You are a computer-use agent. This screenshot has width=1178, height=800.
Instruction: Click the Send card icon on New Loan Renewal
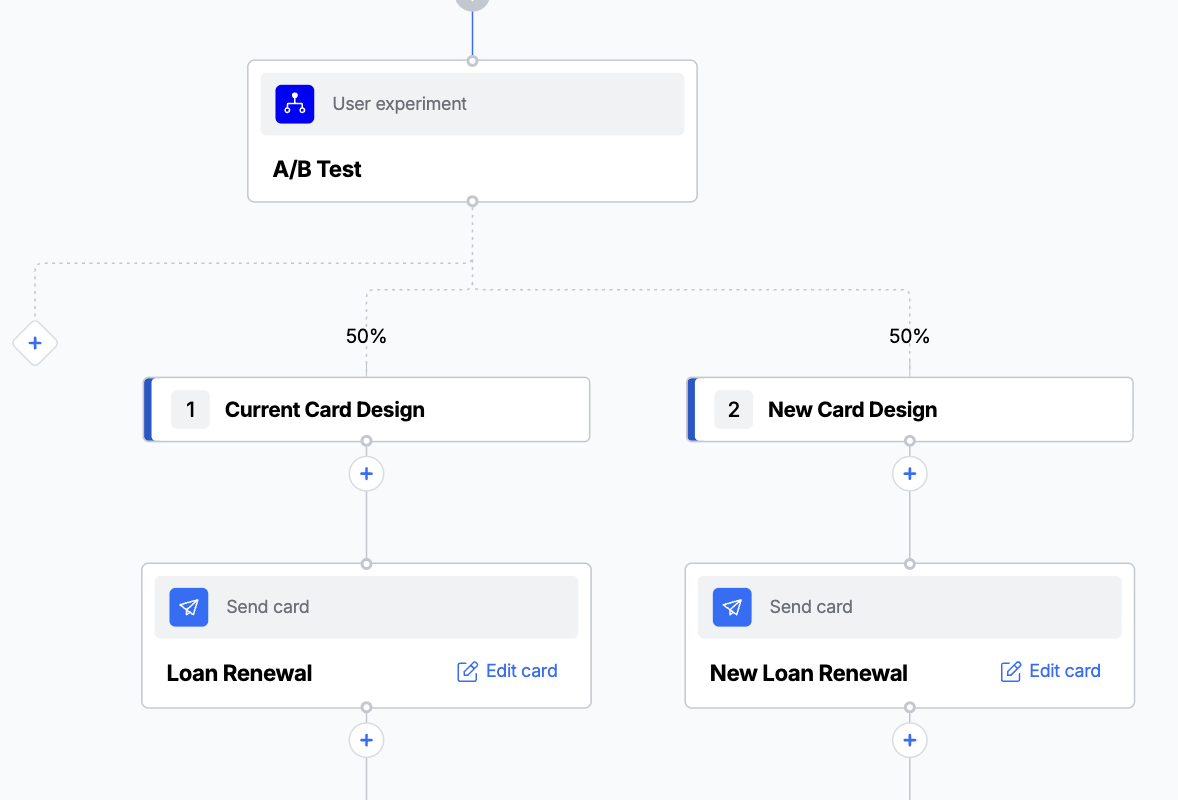tap(731, 607)
